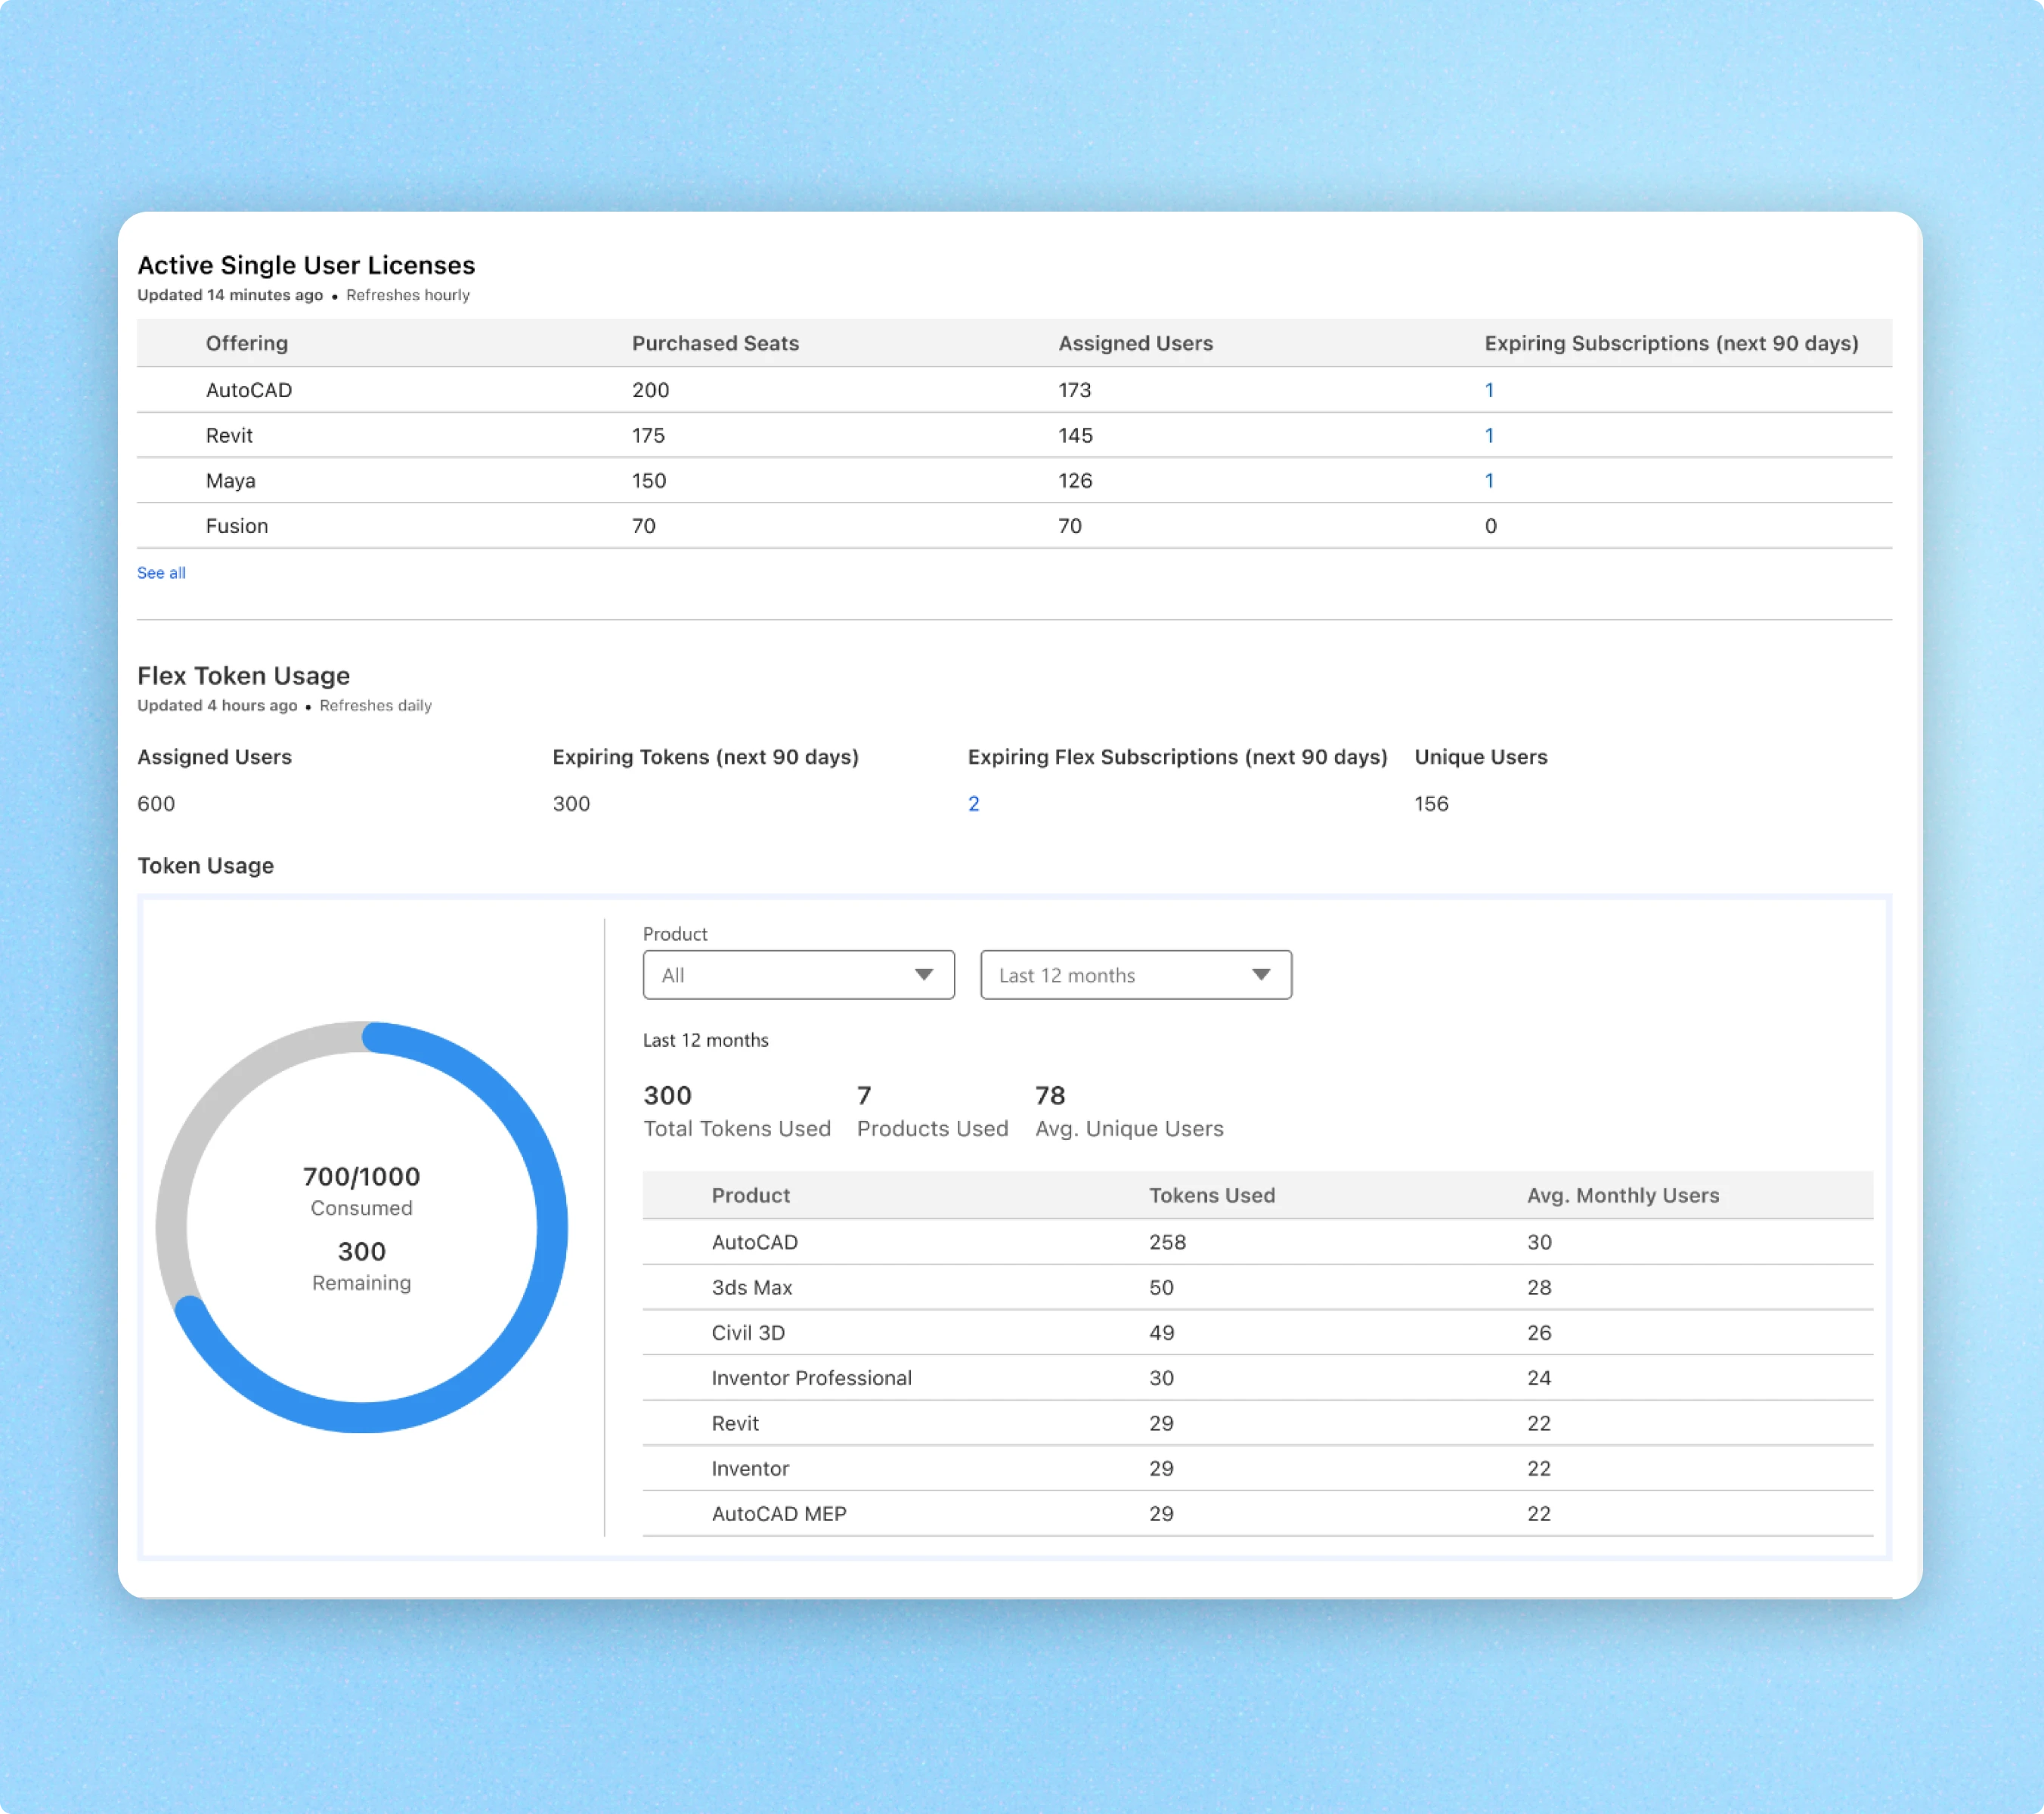The width and height of the screenshot is (2044, 1814).
Task: Click the 300 Remaining label in donut
Action: [x=361, y=1266]
